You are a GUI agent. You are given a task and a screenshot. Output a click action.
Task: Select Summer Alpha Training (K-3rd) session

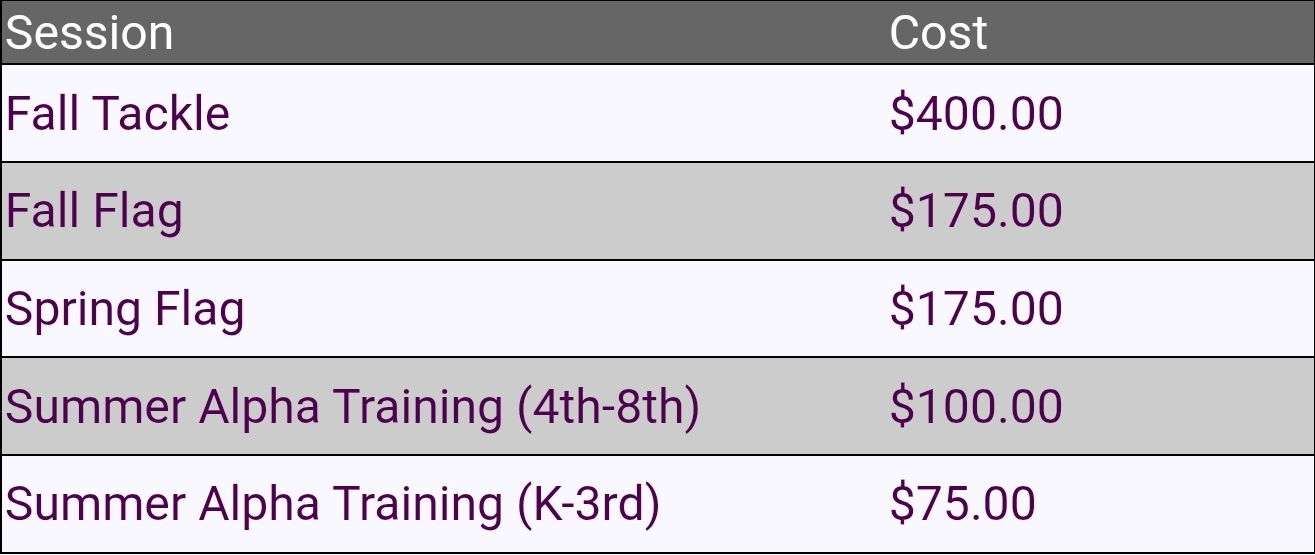coord(333,504)
